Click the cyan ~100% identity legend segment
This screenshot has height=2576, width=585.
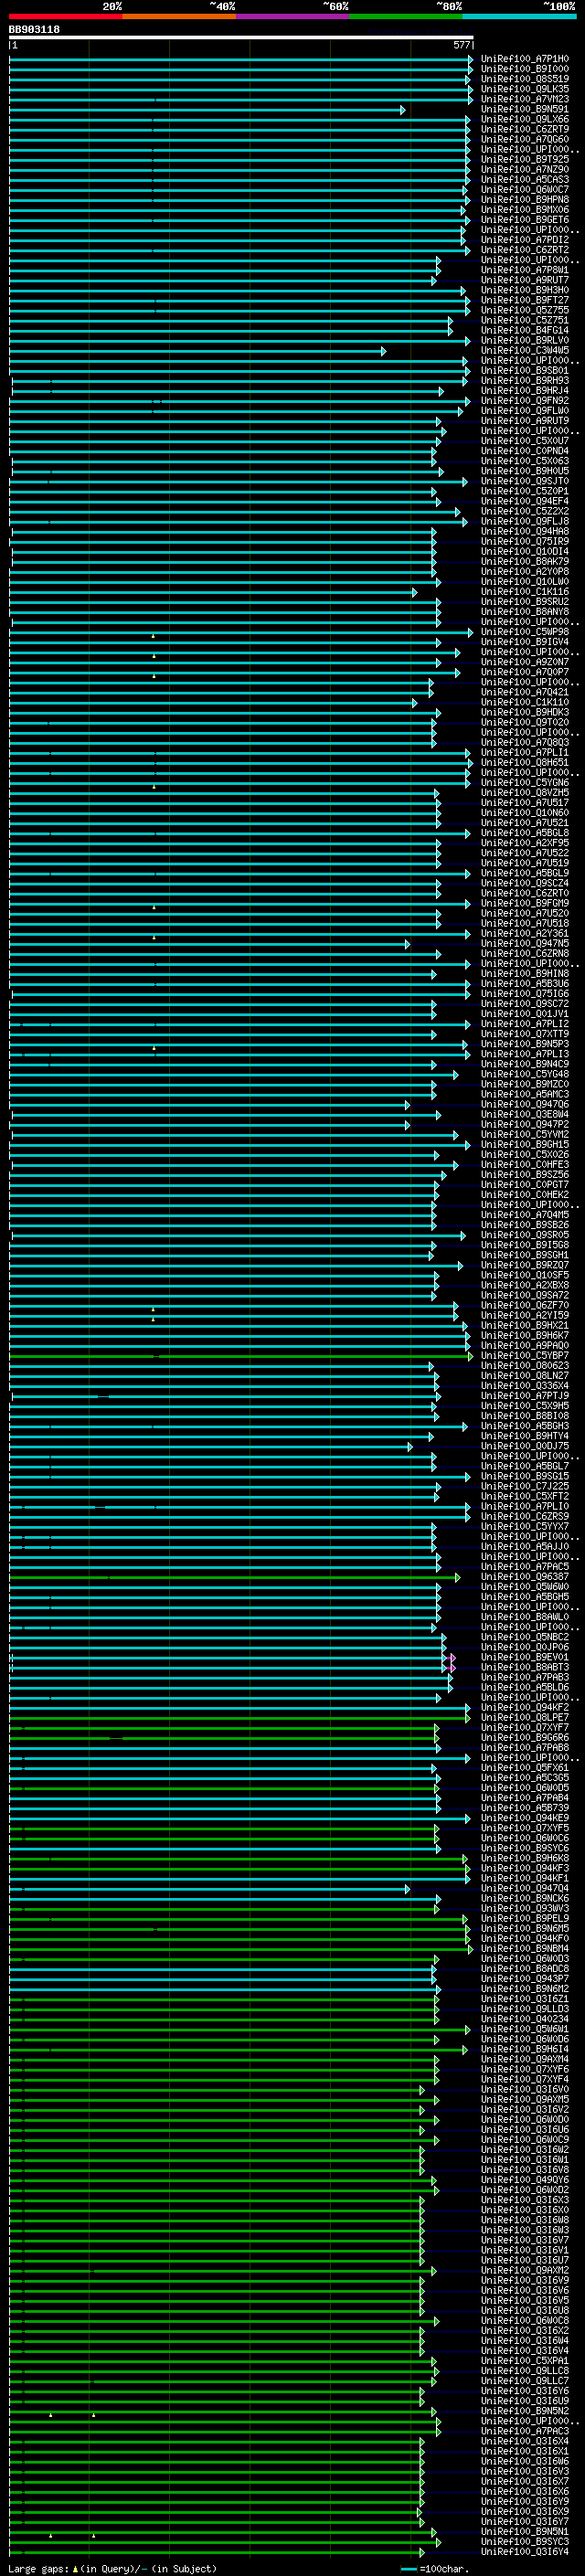[x=519, y=16]
